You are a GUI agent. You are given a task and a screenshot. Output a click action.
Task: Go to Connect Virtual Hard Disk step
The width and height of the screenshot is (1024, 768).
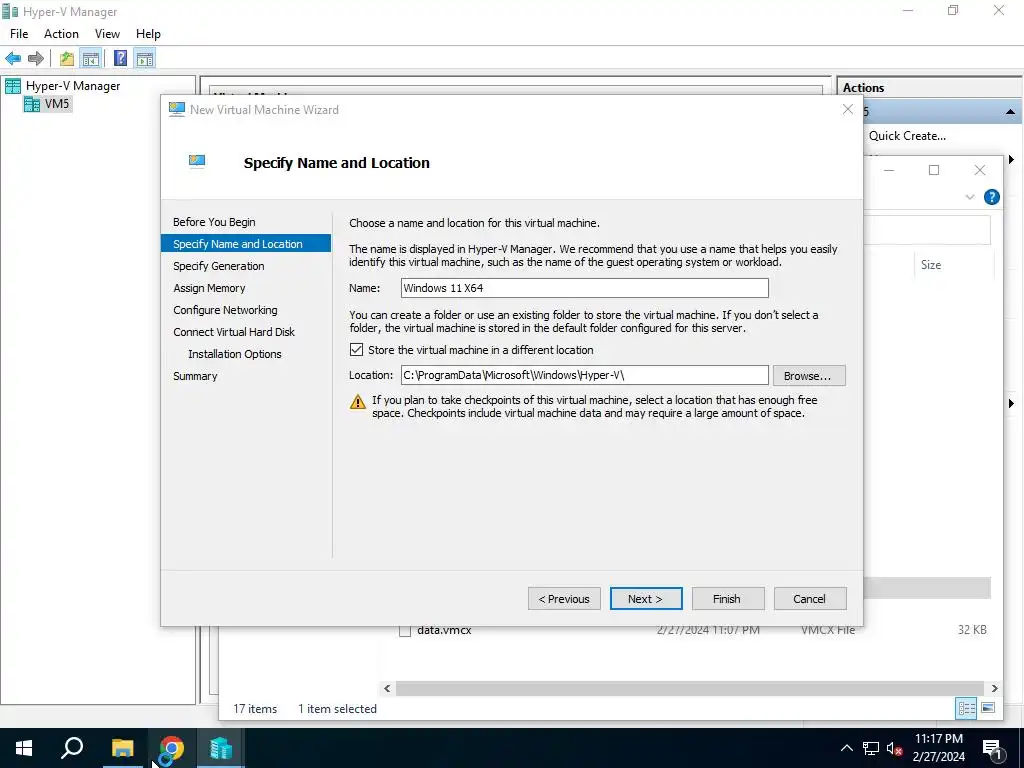point(234,332)
